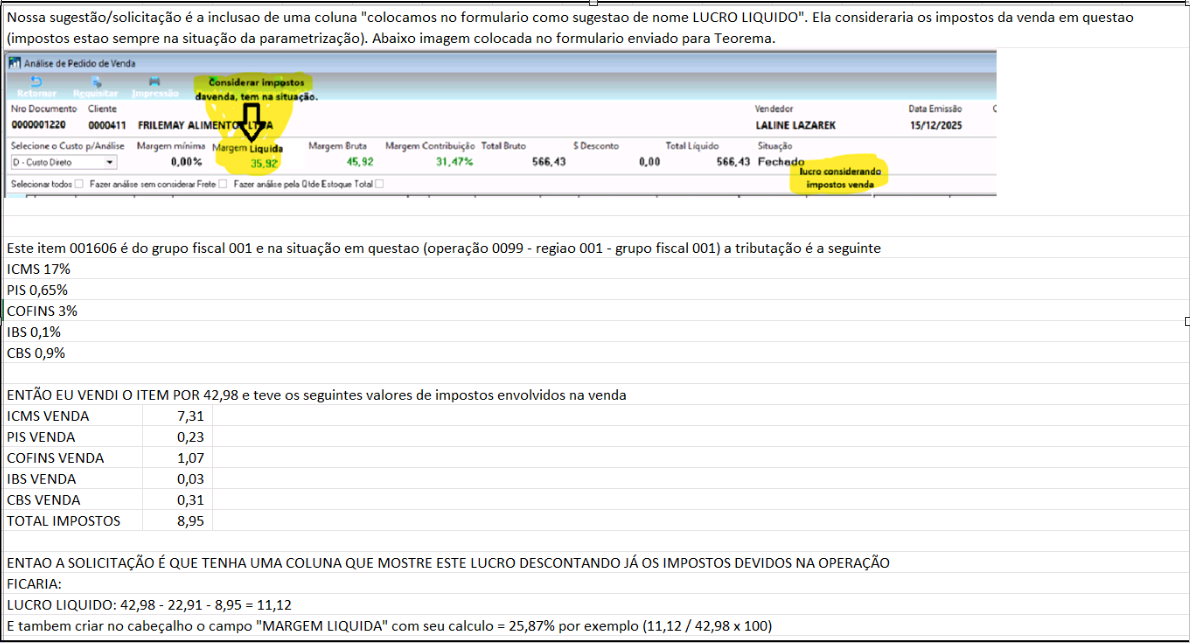Check Fazer análise pela Qtde Estoque Total
Image resolution: width=1190 pixels, height=643 pixels.
[x=379, y=184]
